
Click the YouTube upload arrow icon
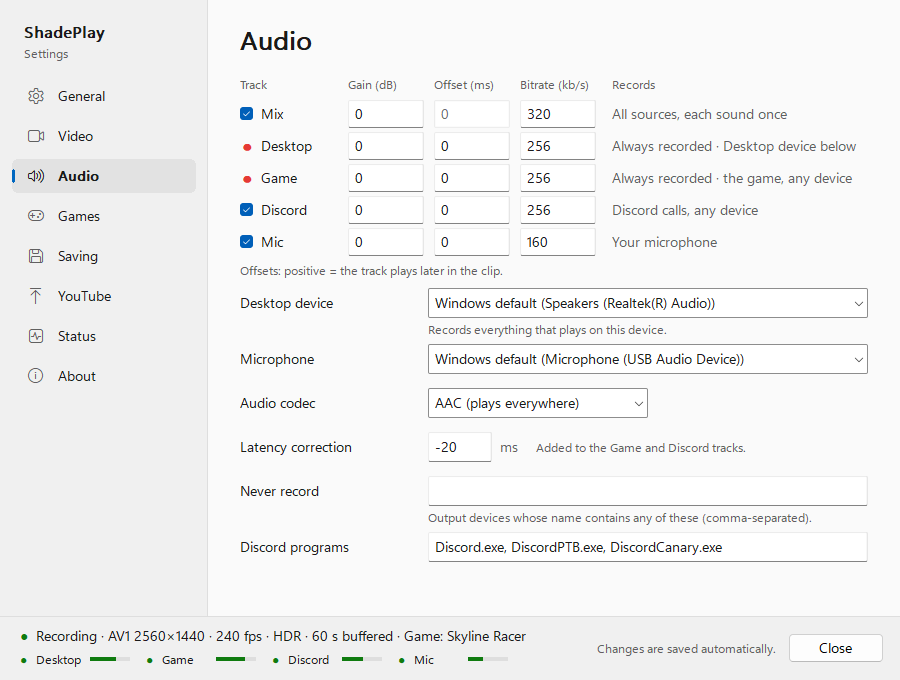[36, 296]
